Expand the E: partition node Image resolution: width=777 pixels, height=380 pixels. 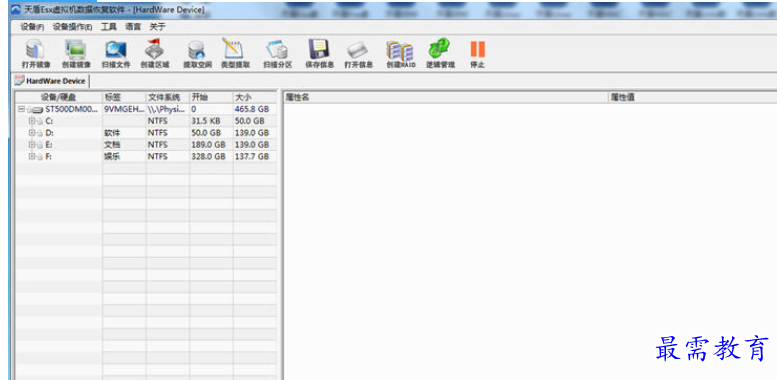[32, 145]
